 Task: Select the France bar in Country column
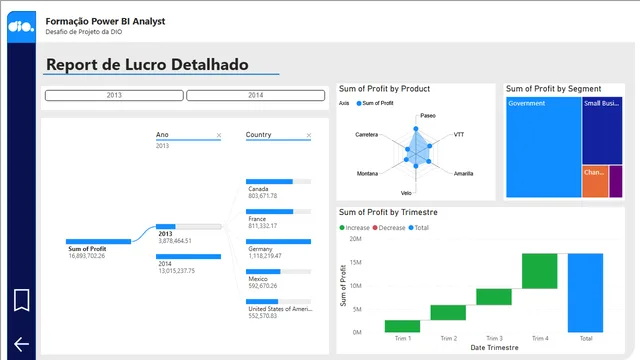tap(278, 211)
